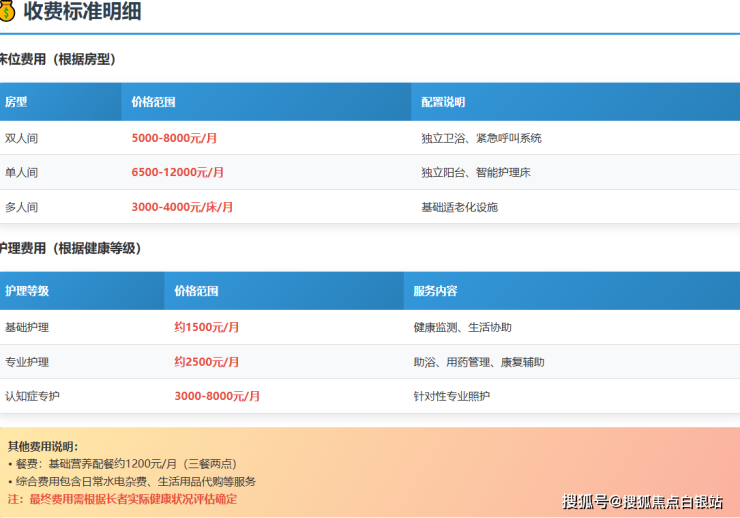
Task: Click the 配置说明 column header
Action: point(443,102)
